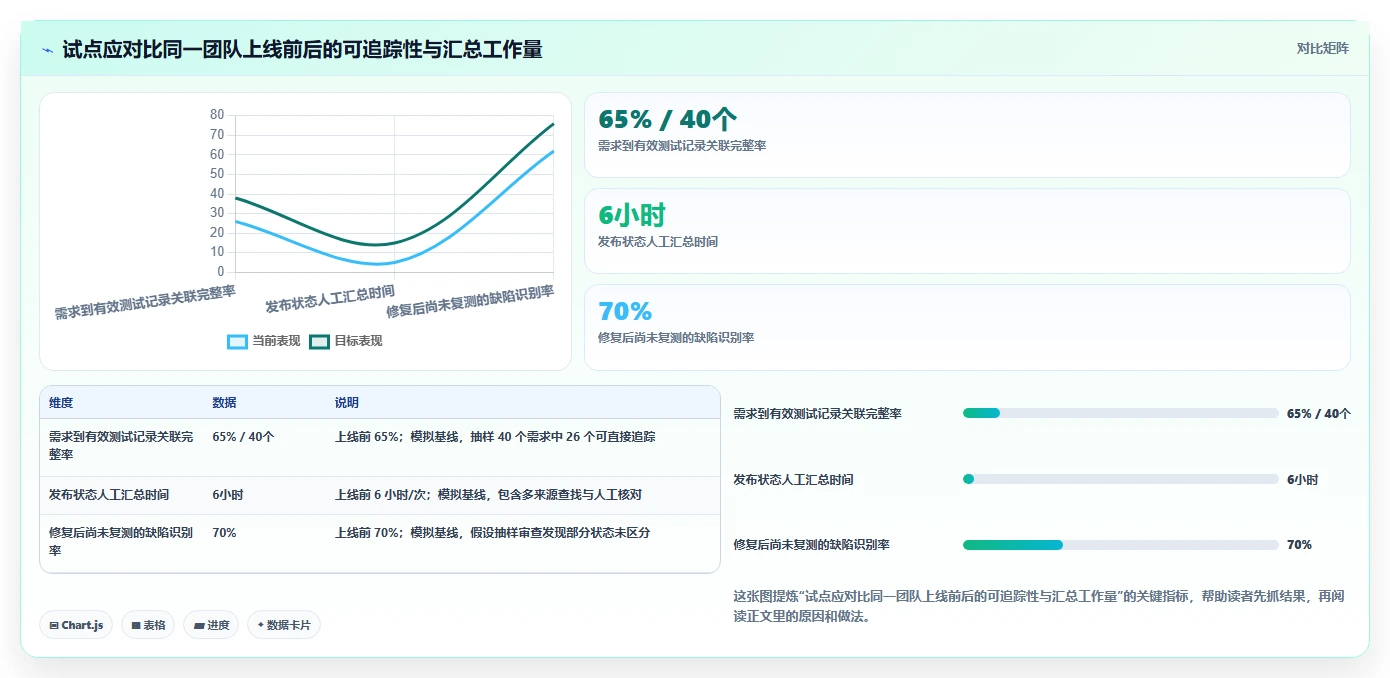Click the main title 试点应对比同一团队上线前后
This screenshot has height=678, width=1390.
point(302,49)
